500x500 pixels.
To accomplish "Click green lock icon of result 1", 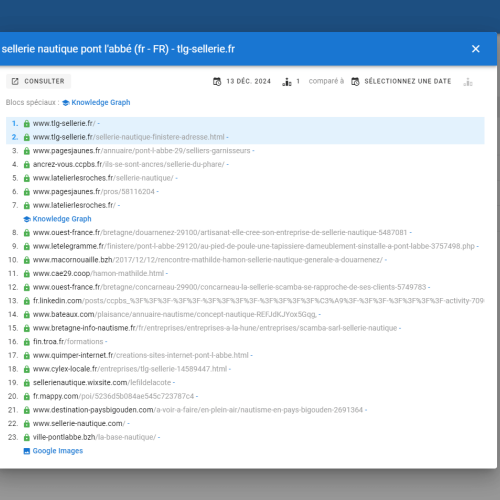I will point(27,124).
